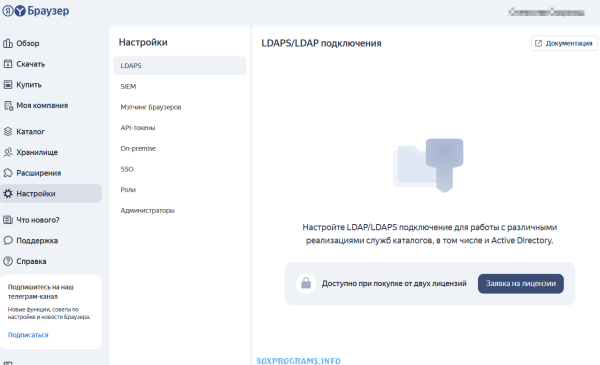
Task: Select the Купить purchase icon
Action: 8,85
